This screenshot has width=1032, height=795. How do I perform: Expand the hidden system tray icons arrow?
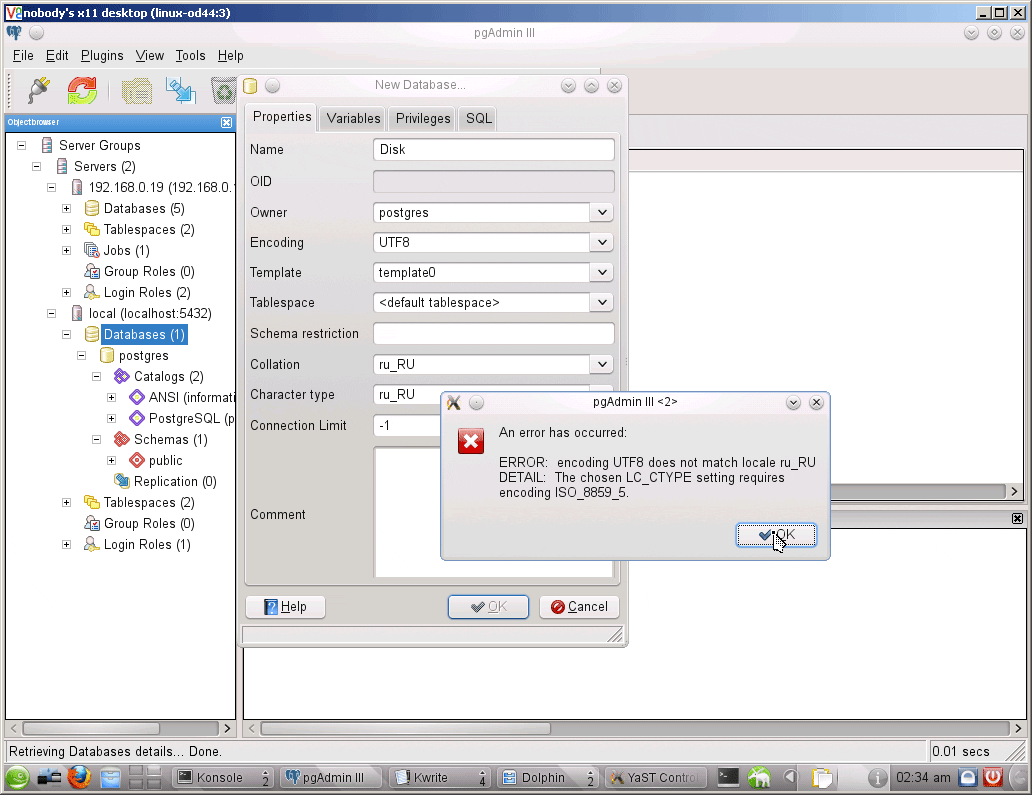point(790,777)
